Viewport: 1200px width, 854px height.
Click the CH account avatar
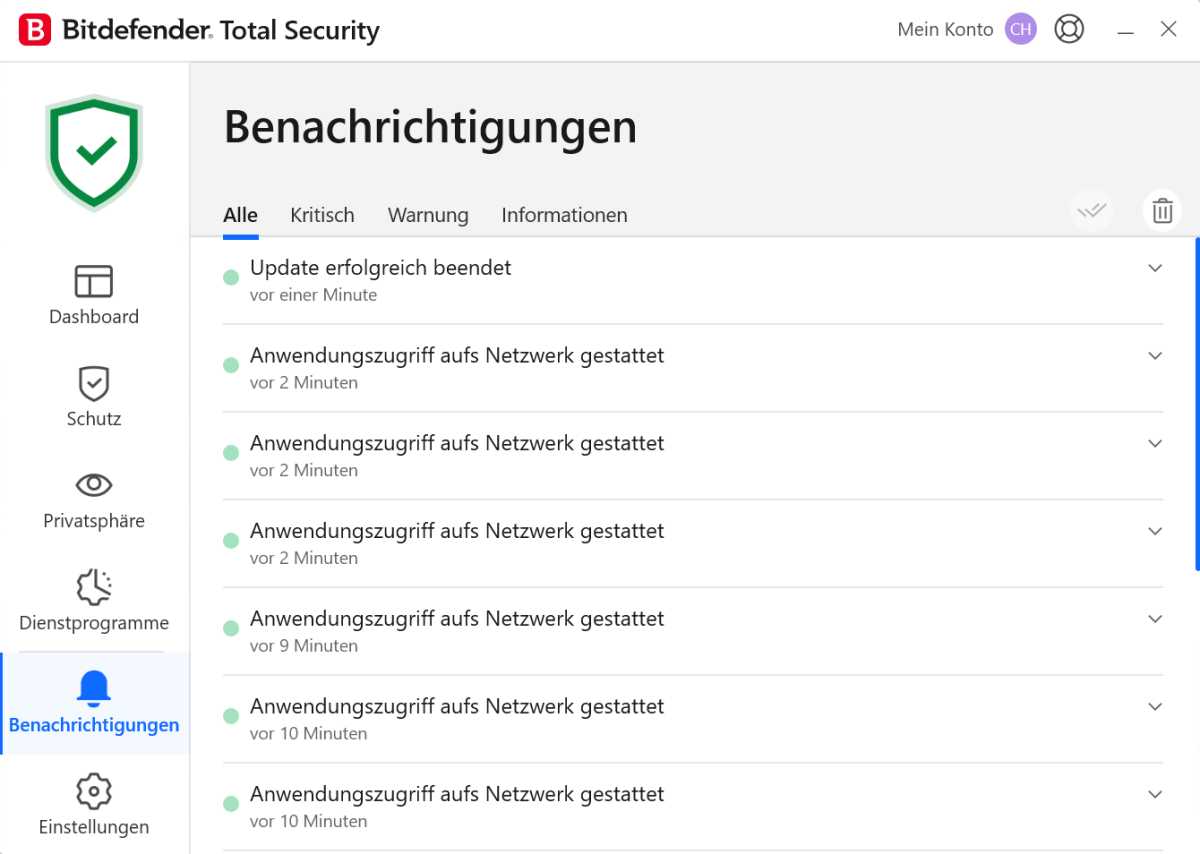click(1020, 29)
